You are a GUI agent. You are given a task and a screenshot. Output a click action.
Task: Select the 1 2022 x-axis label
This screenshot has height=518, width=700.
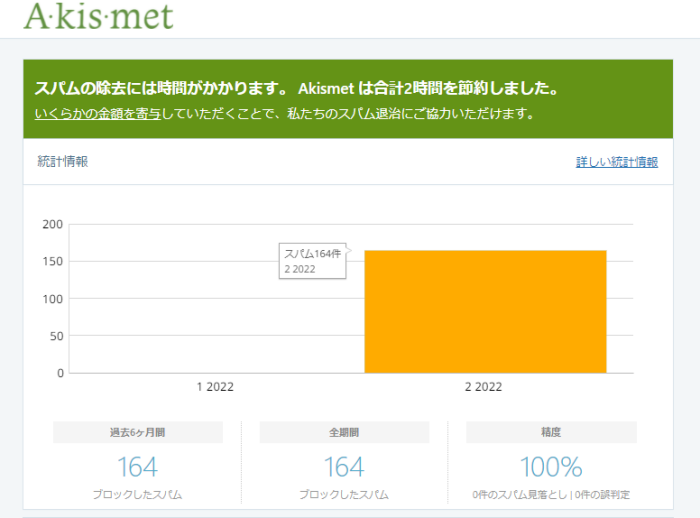pos(214,387)
